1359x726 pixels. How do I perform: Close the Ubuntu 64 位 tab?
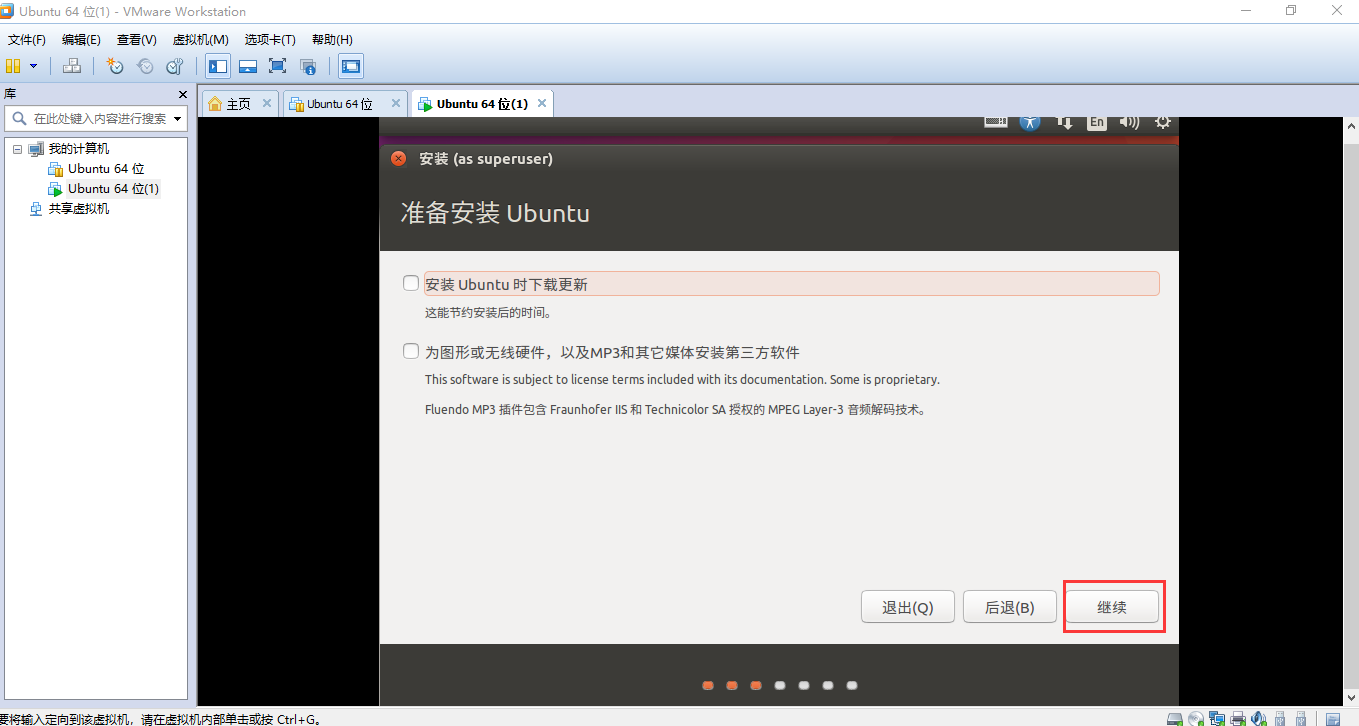tap(395, 103)
